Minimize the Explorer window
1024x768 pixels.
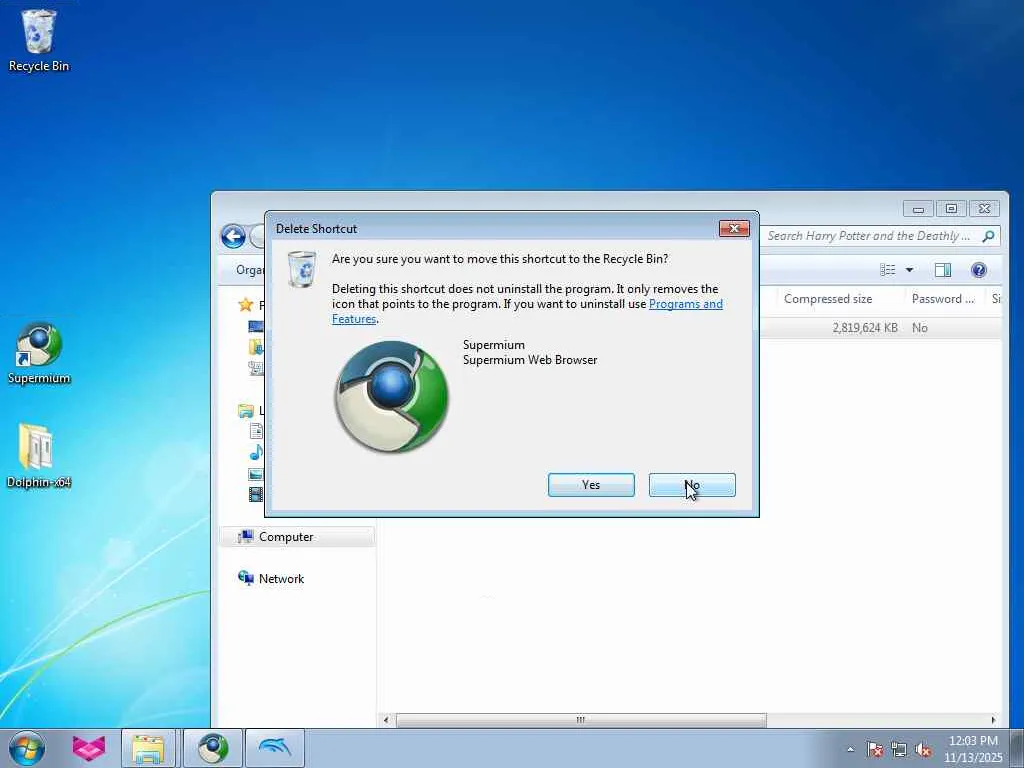coord(918,208)
